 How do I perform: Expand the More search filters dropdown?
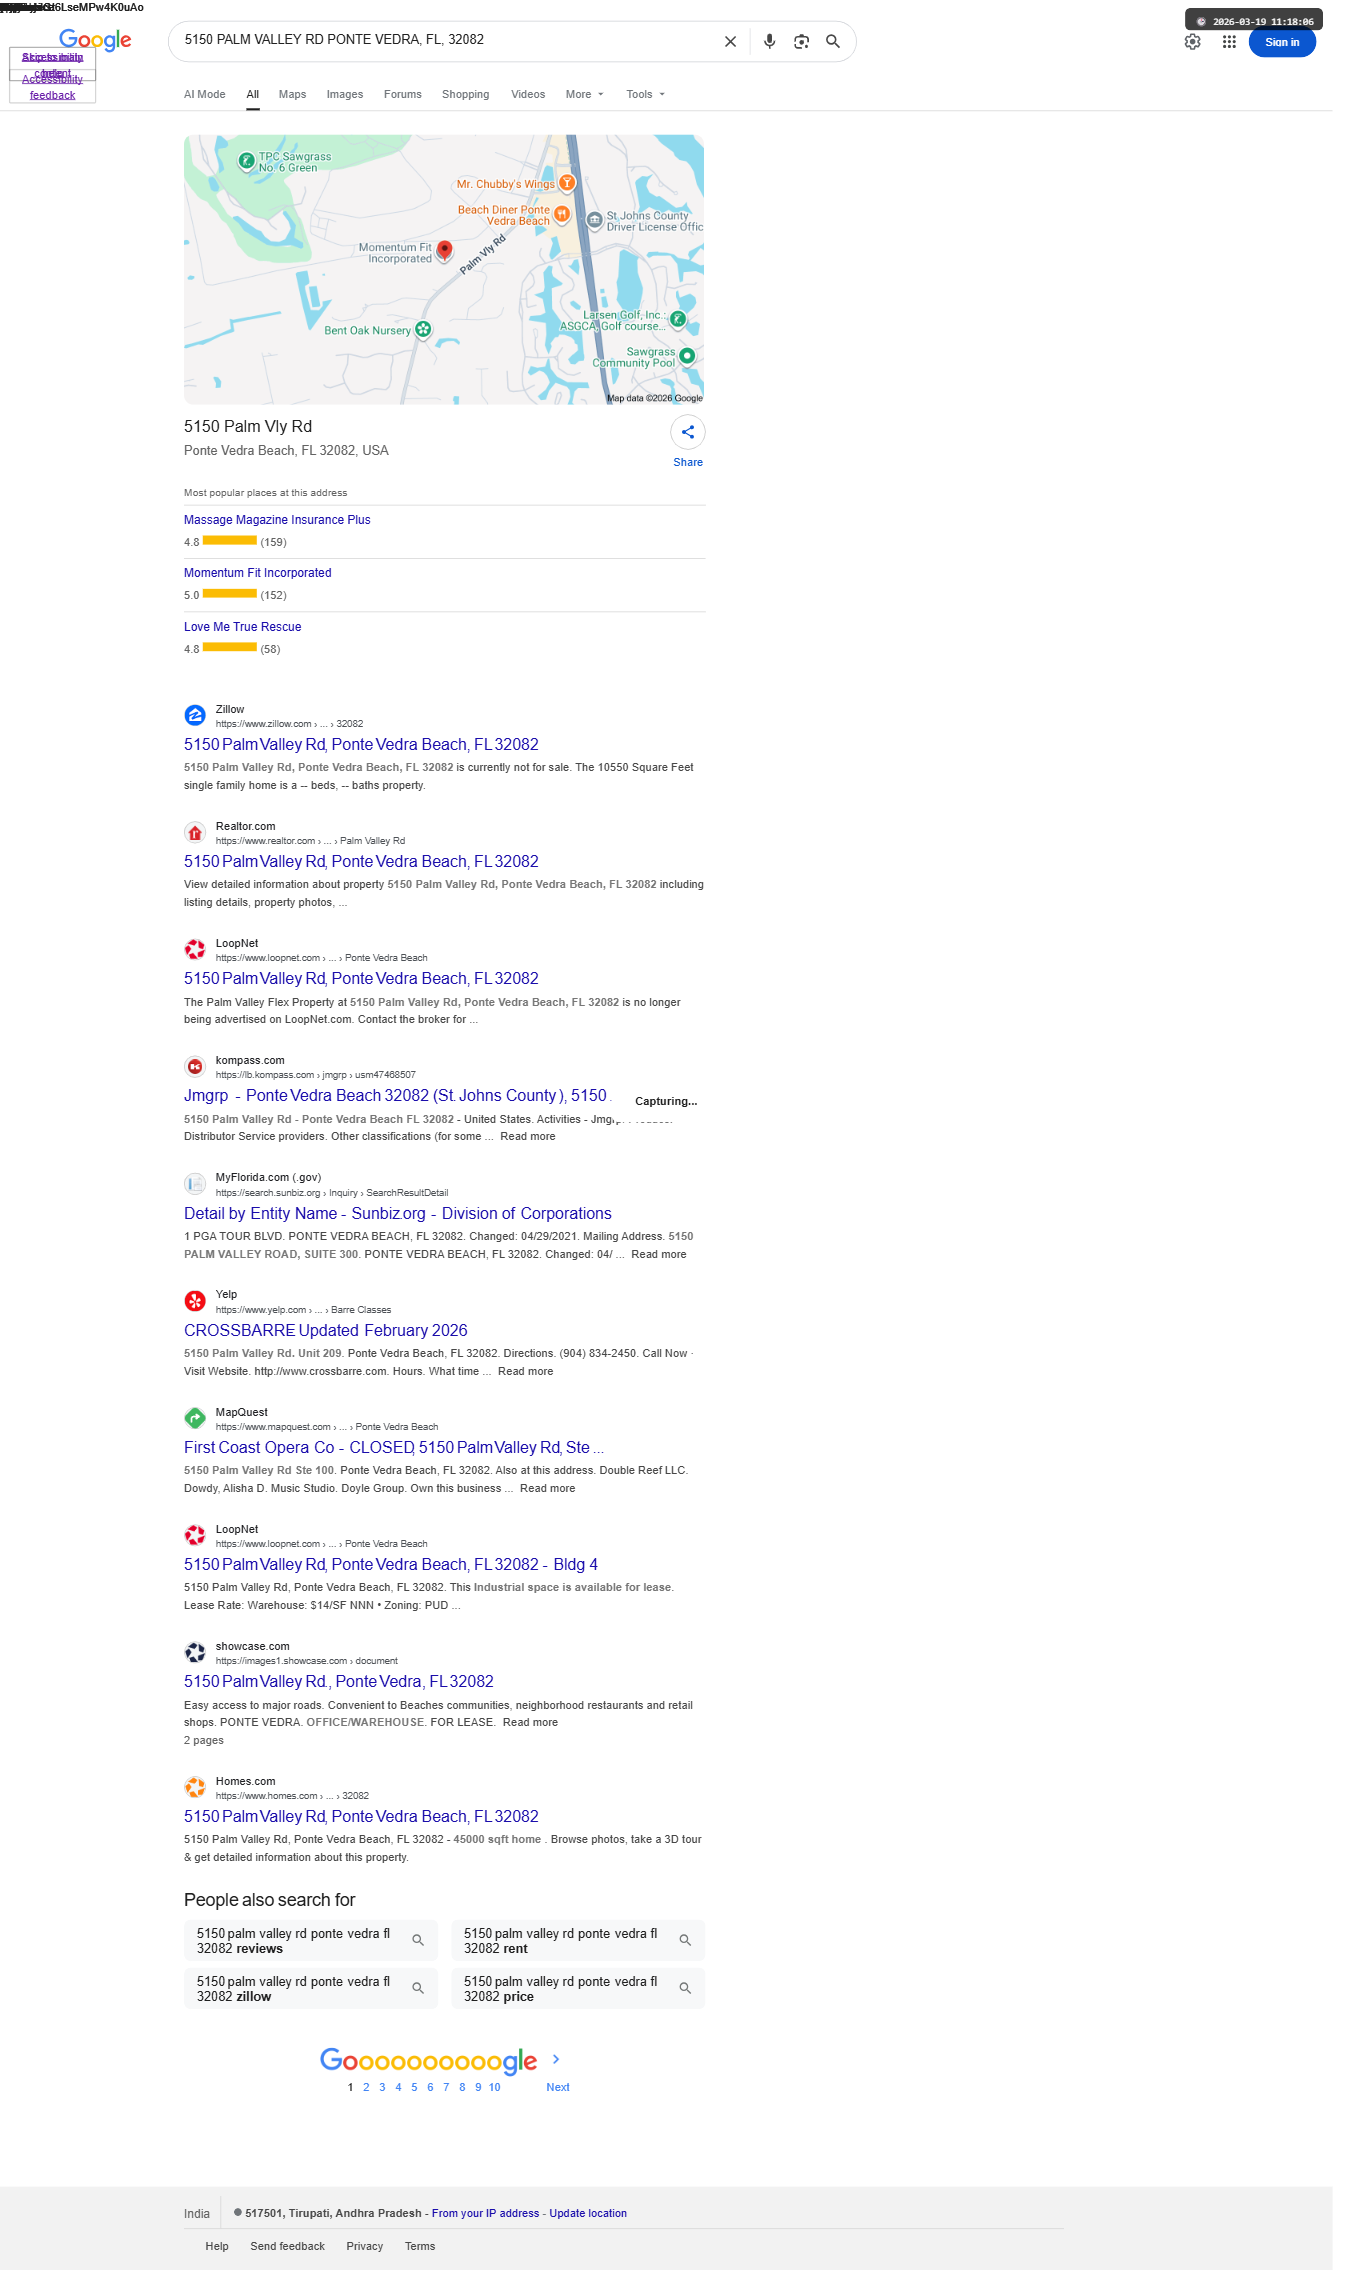(x=585, y=94)
